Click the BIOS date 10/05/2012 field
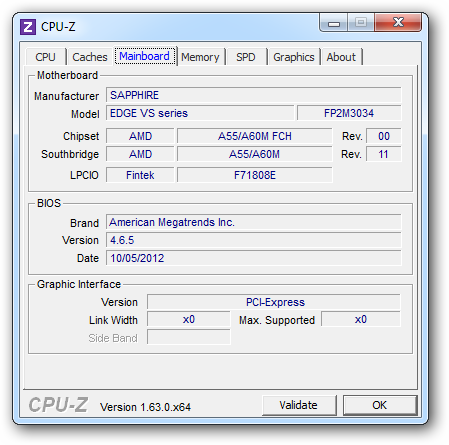This screenshot has height=445, width=449. click(254, 258)
